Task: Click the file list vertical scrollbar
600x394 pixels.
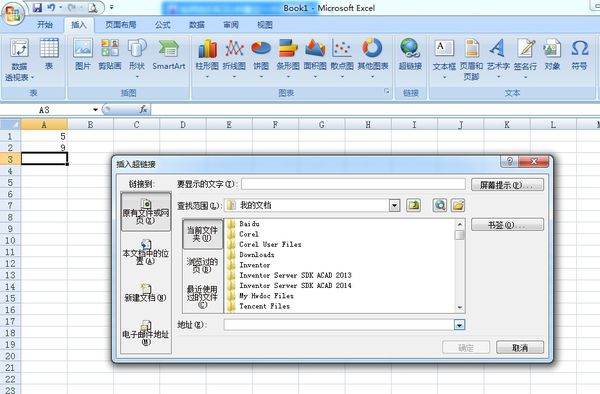Action: 460,266
